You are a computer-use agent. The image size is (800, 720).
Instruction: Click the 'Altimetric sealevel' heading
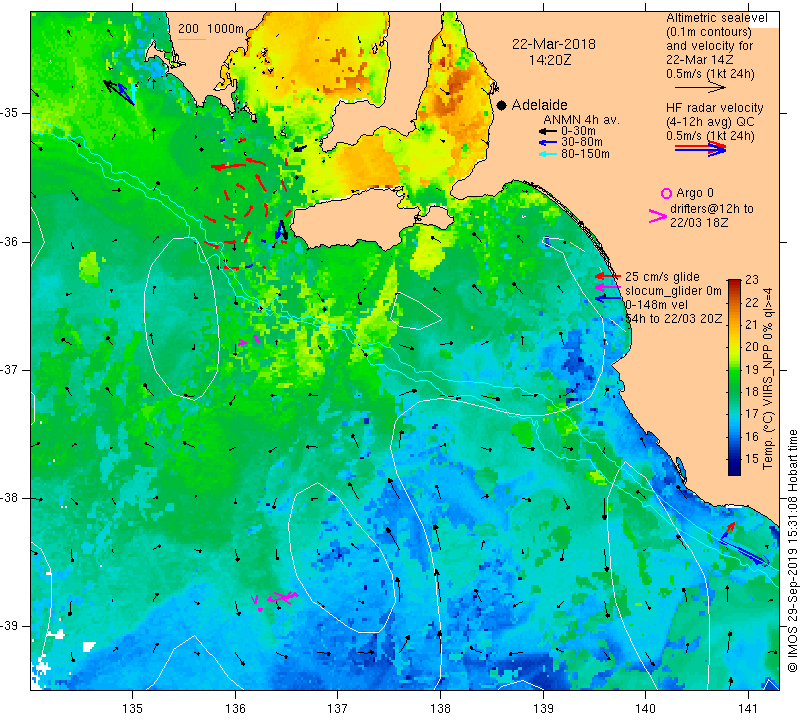coord(716,18)
